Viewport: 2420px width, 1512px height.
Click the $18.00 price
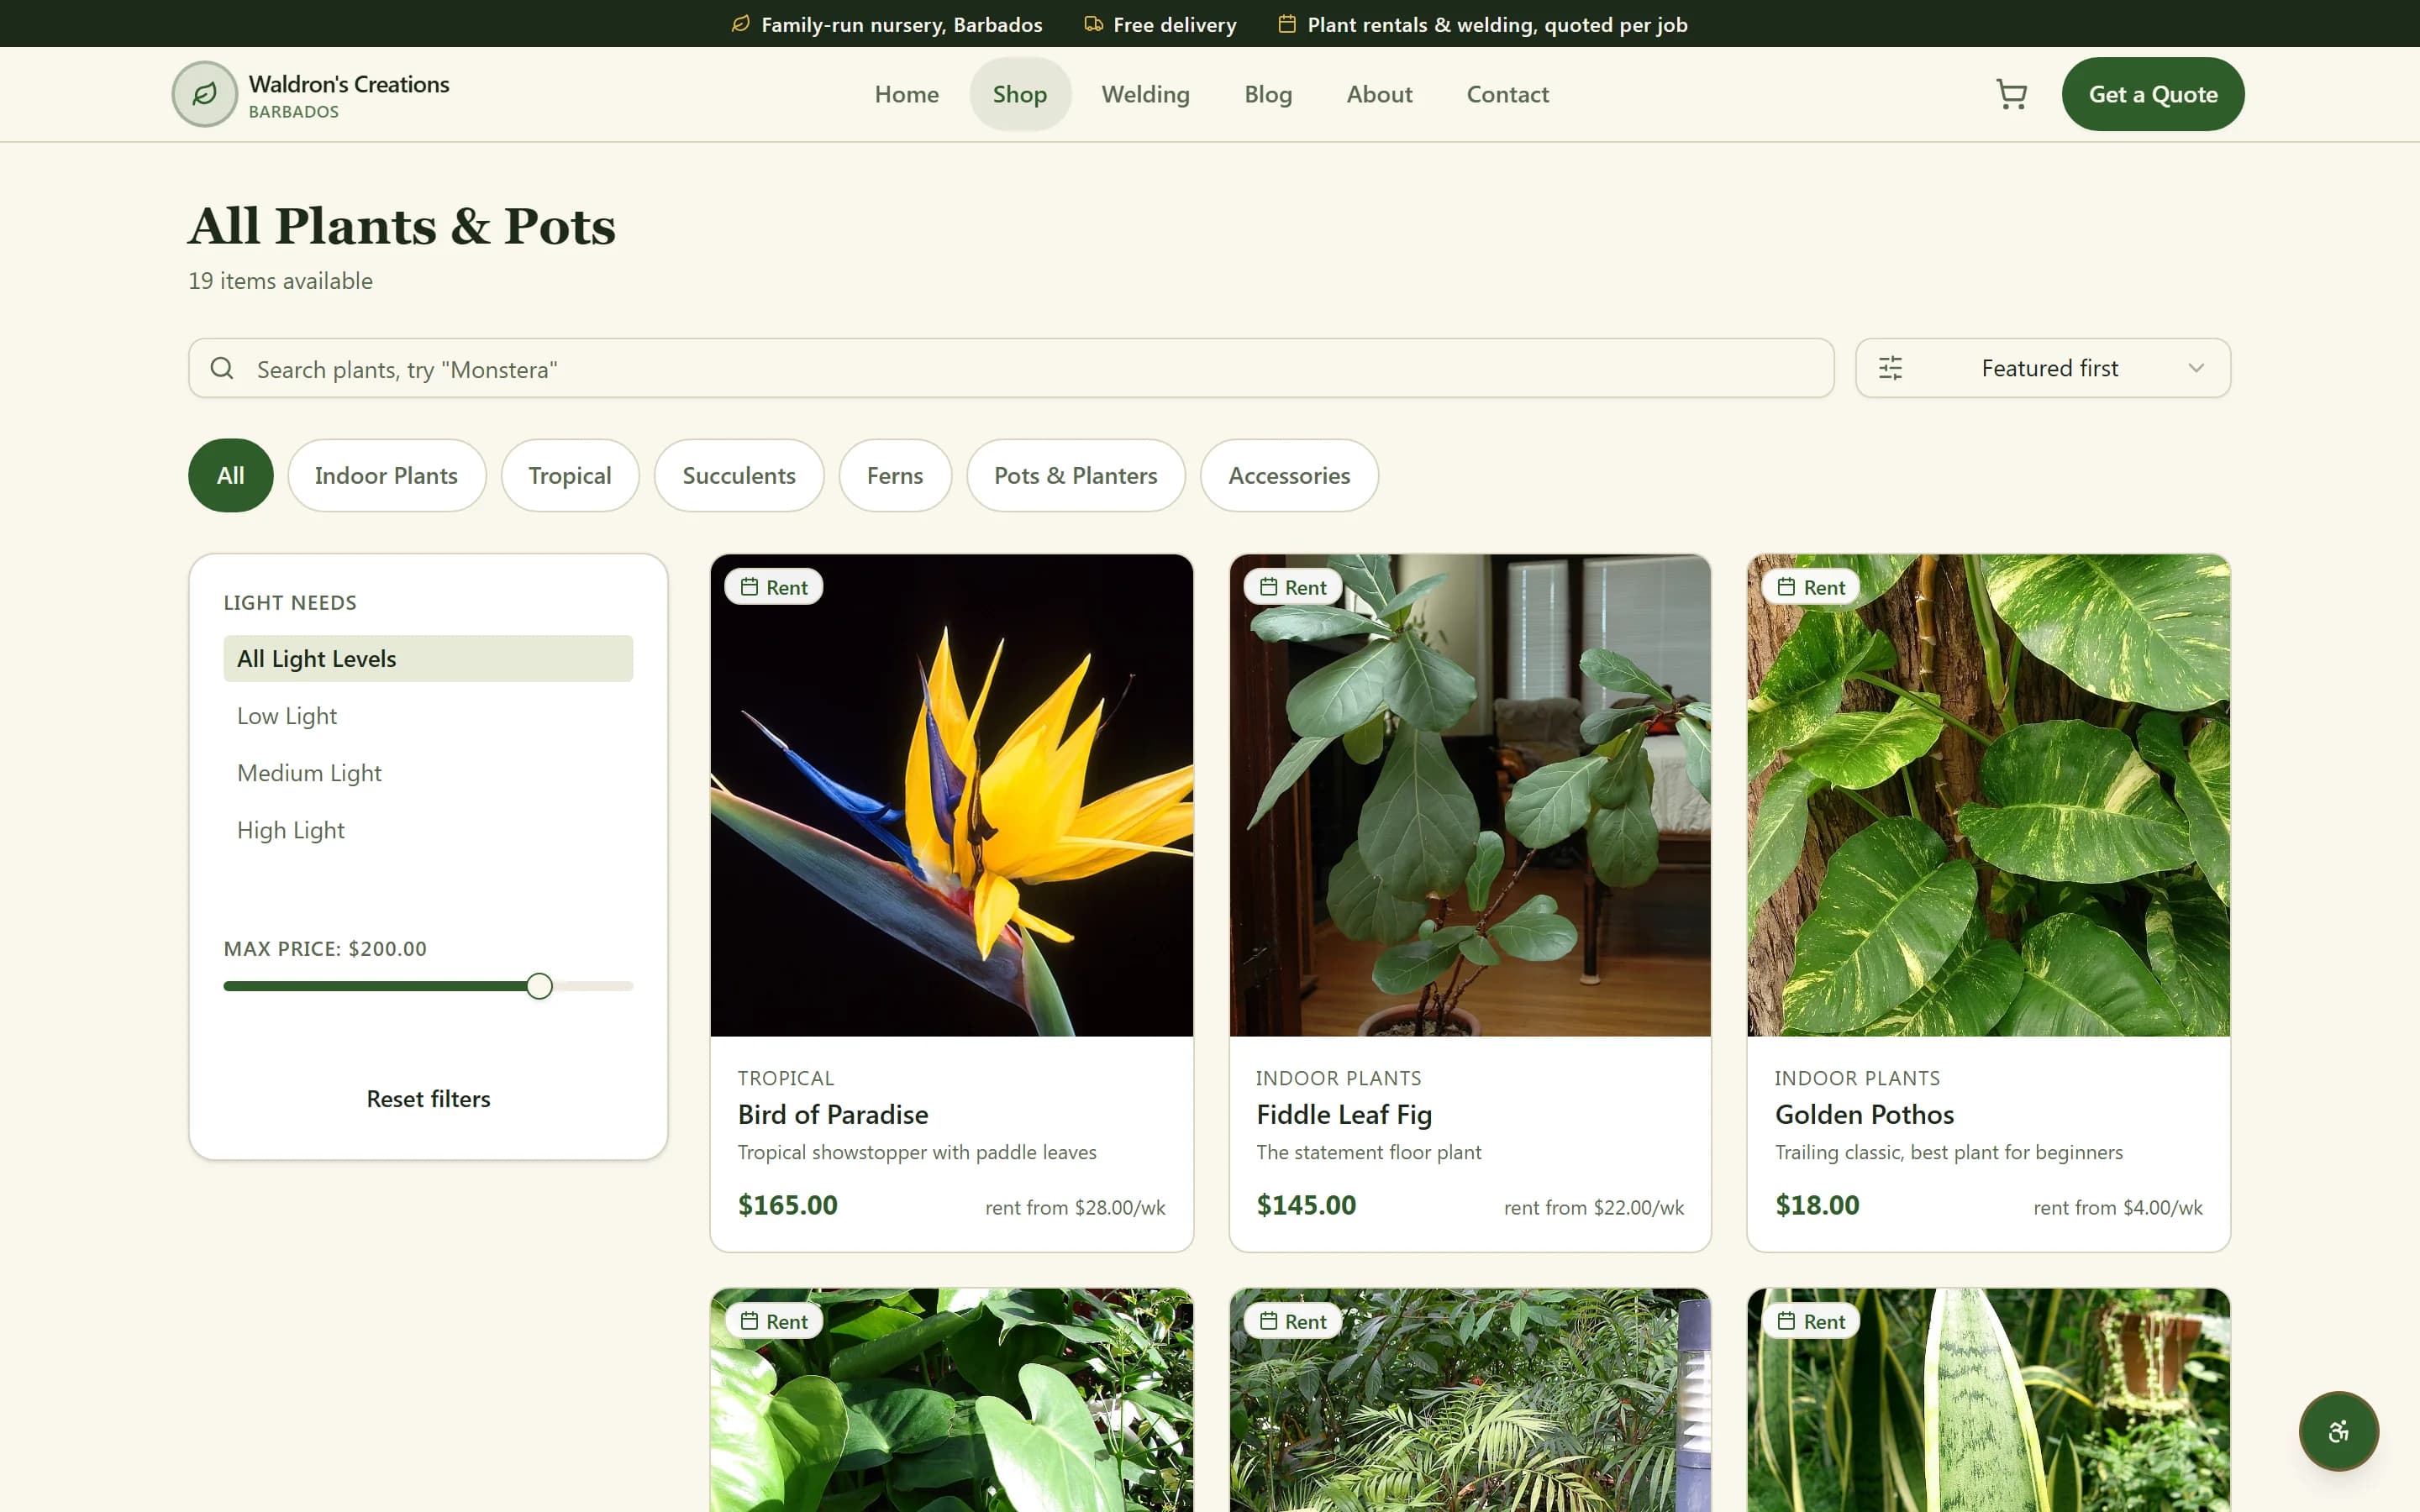[1817, 1205]
